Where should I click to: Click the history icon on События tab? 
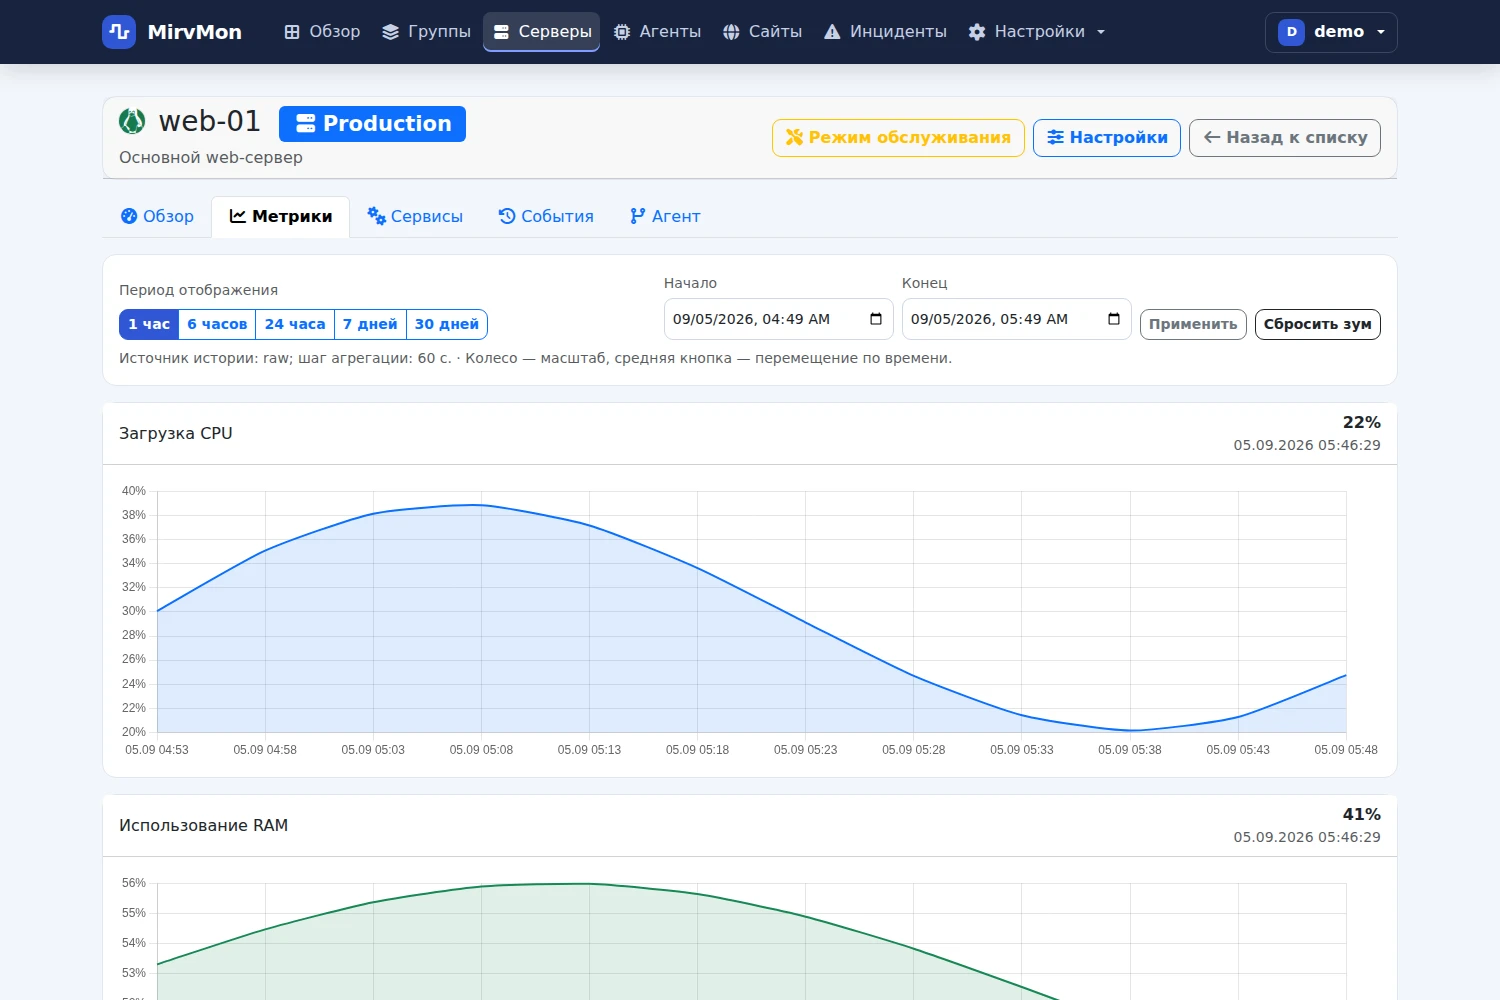click(507, 216)
